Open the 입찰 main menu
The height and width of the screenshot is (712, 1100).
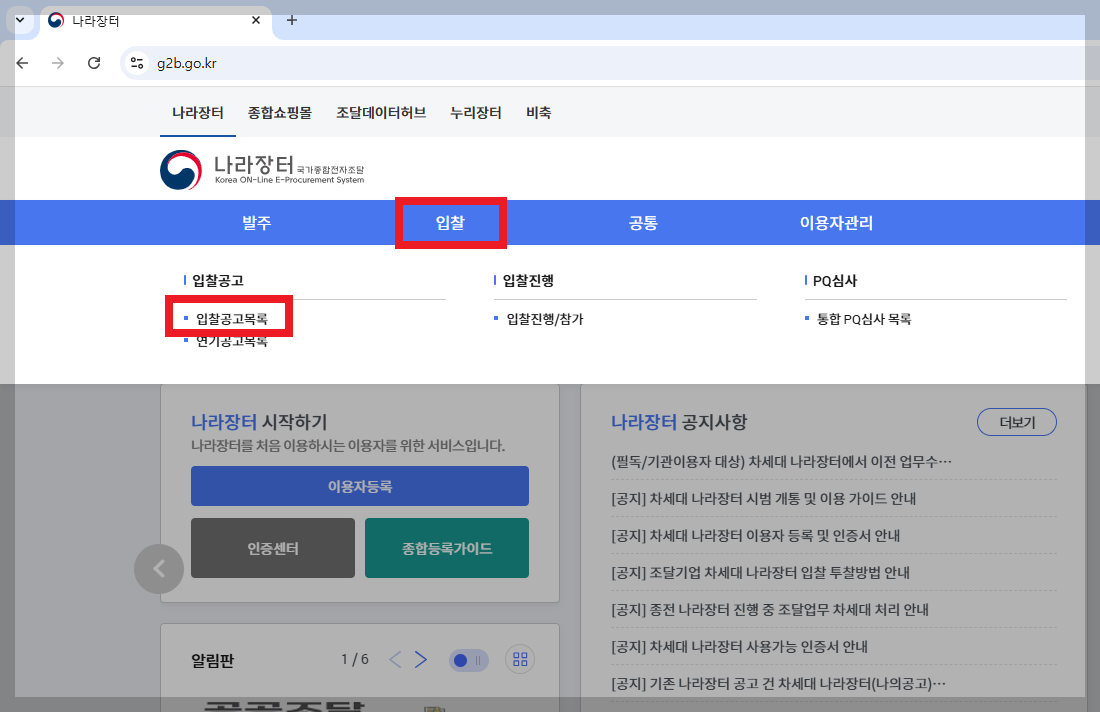(450, 223)
